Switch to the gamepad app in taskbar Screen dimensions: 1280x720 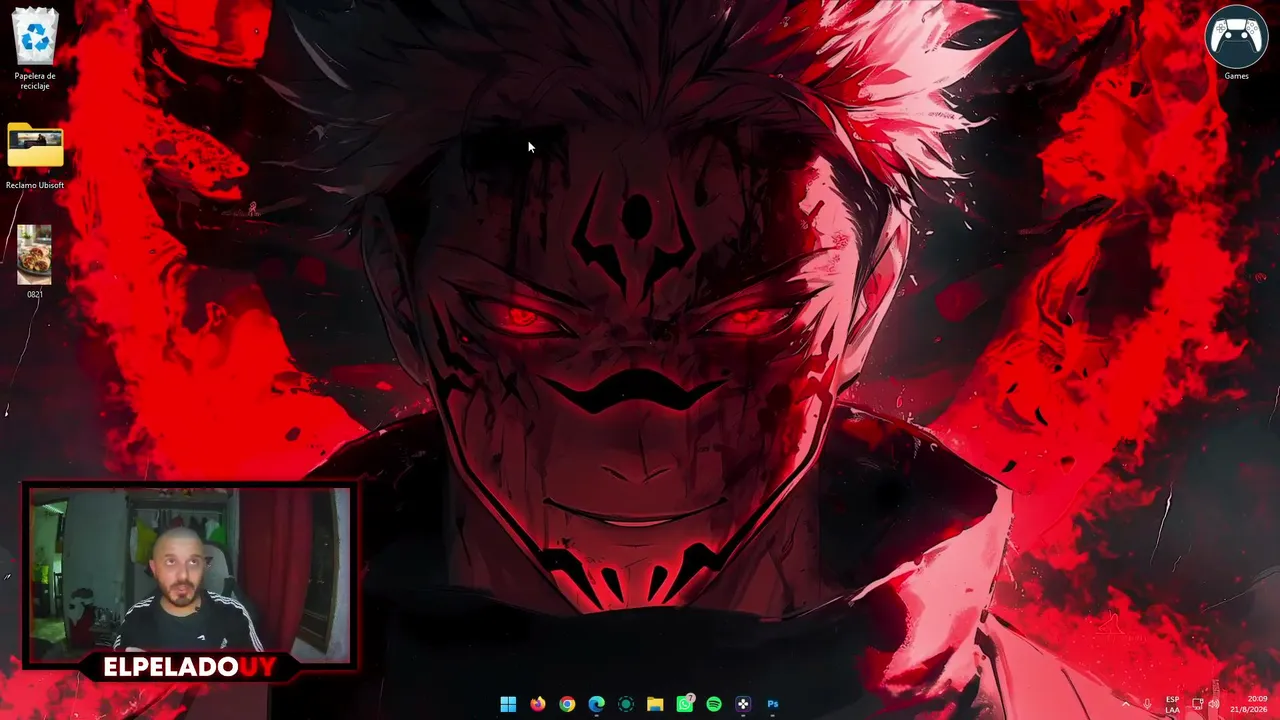[x=743, y=704]
